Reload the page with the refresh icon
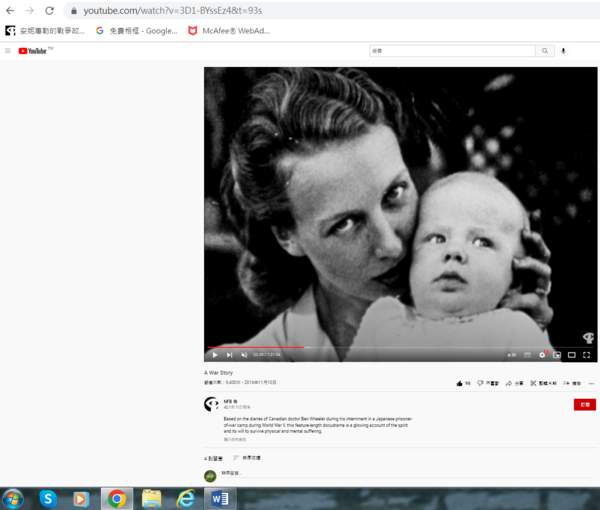Image resolution: width=600 pixels, height=510 pixels. (49, 10)
